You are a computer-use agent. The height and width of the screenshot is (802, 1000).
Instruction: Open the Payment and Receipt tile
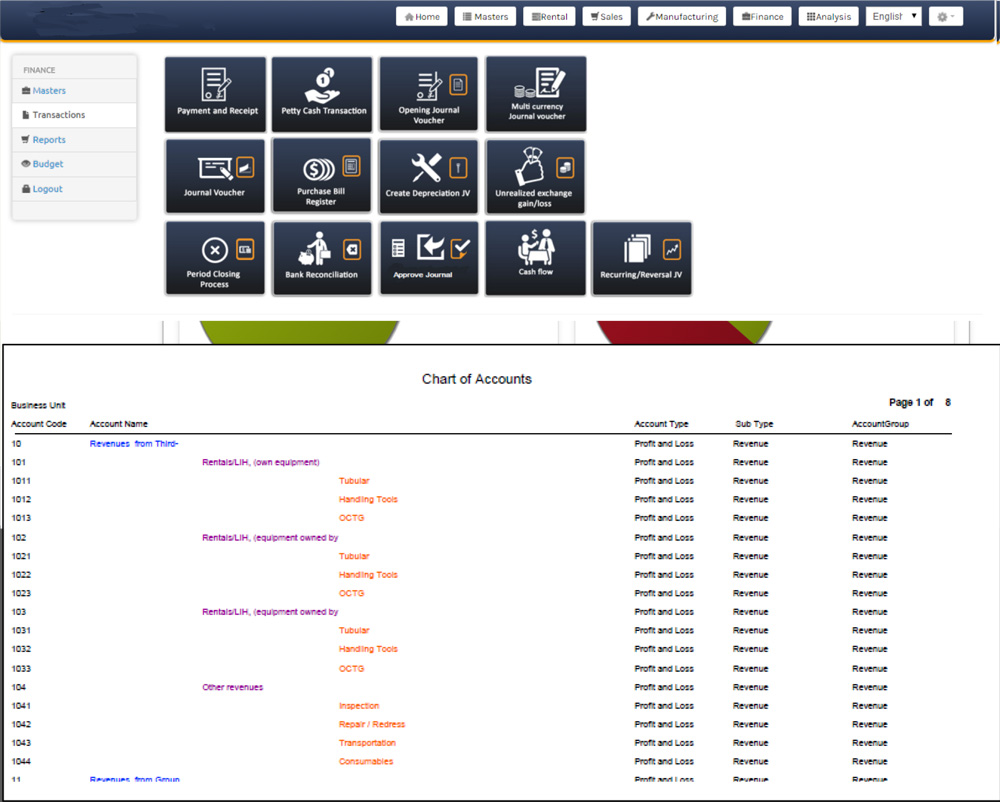coord(215,94)
